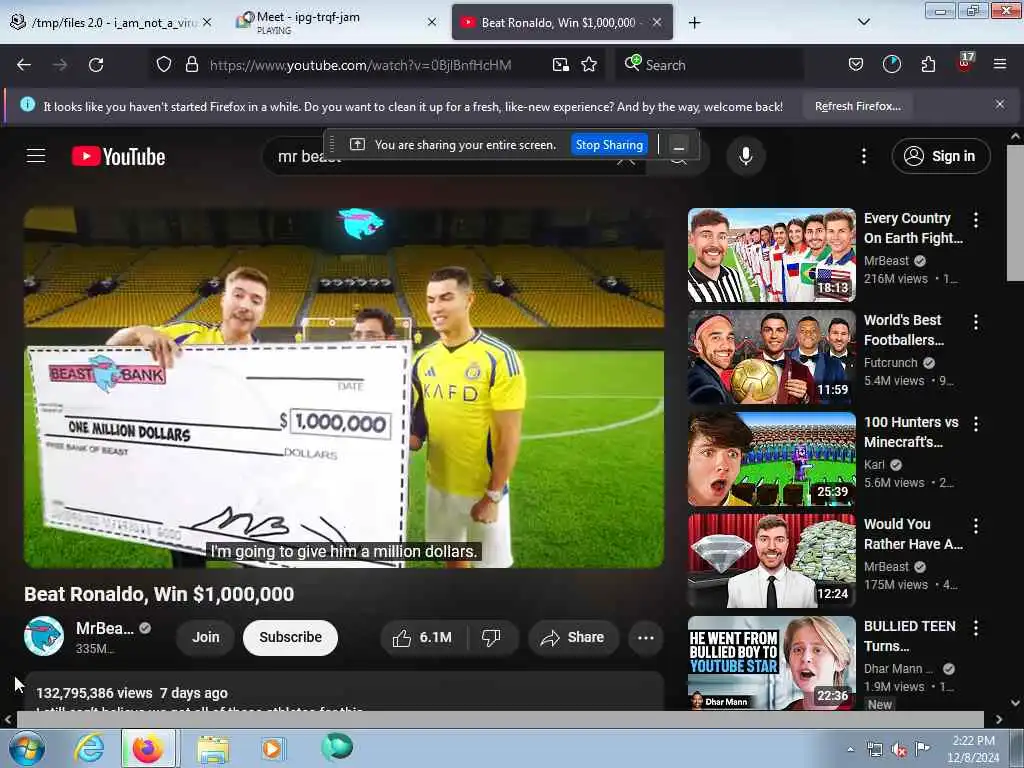
Task: Open the Firefox extensions puzzle icon
Action: pyautogui.click(x=928, y=65)
